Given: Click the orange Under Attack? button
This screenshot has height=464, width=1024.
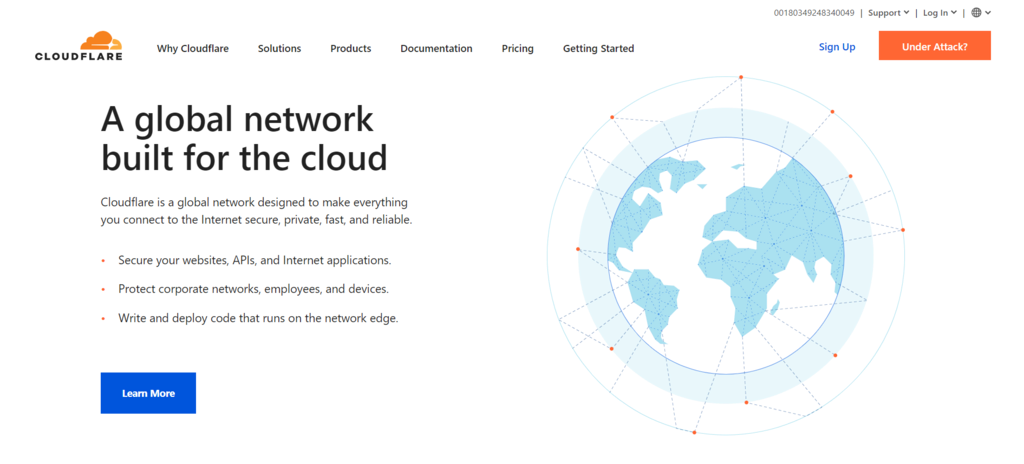Looking at the screenshot, I should coord(935,46).
